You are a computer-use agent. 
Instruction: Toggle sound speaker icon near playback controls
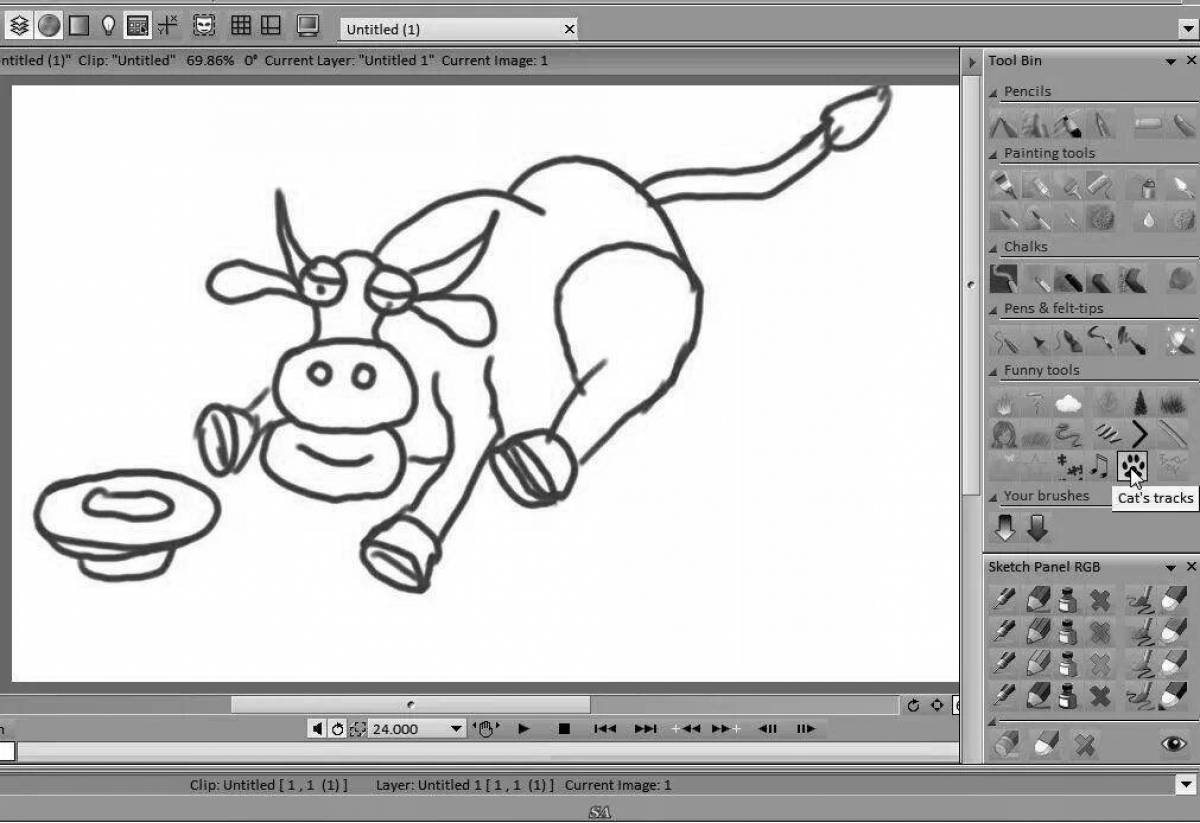pyautogui.click(x=317, y=729)
